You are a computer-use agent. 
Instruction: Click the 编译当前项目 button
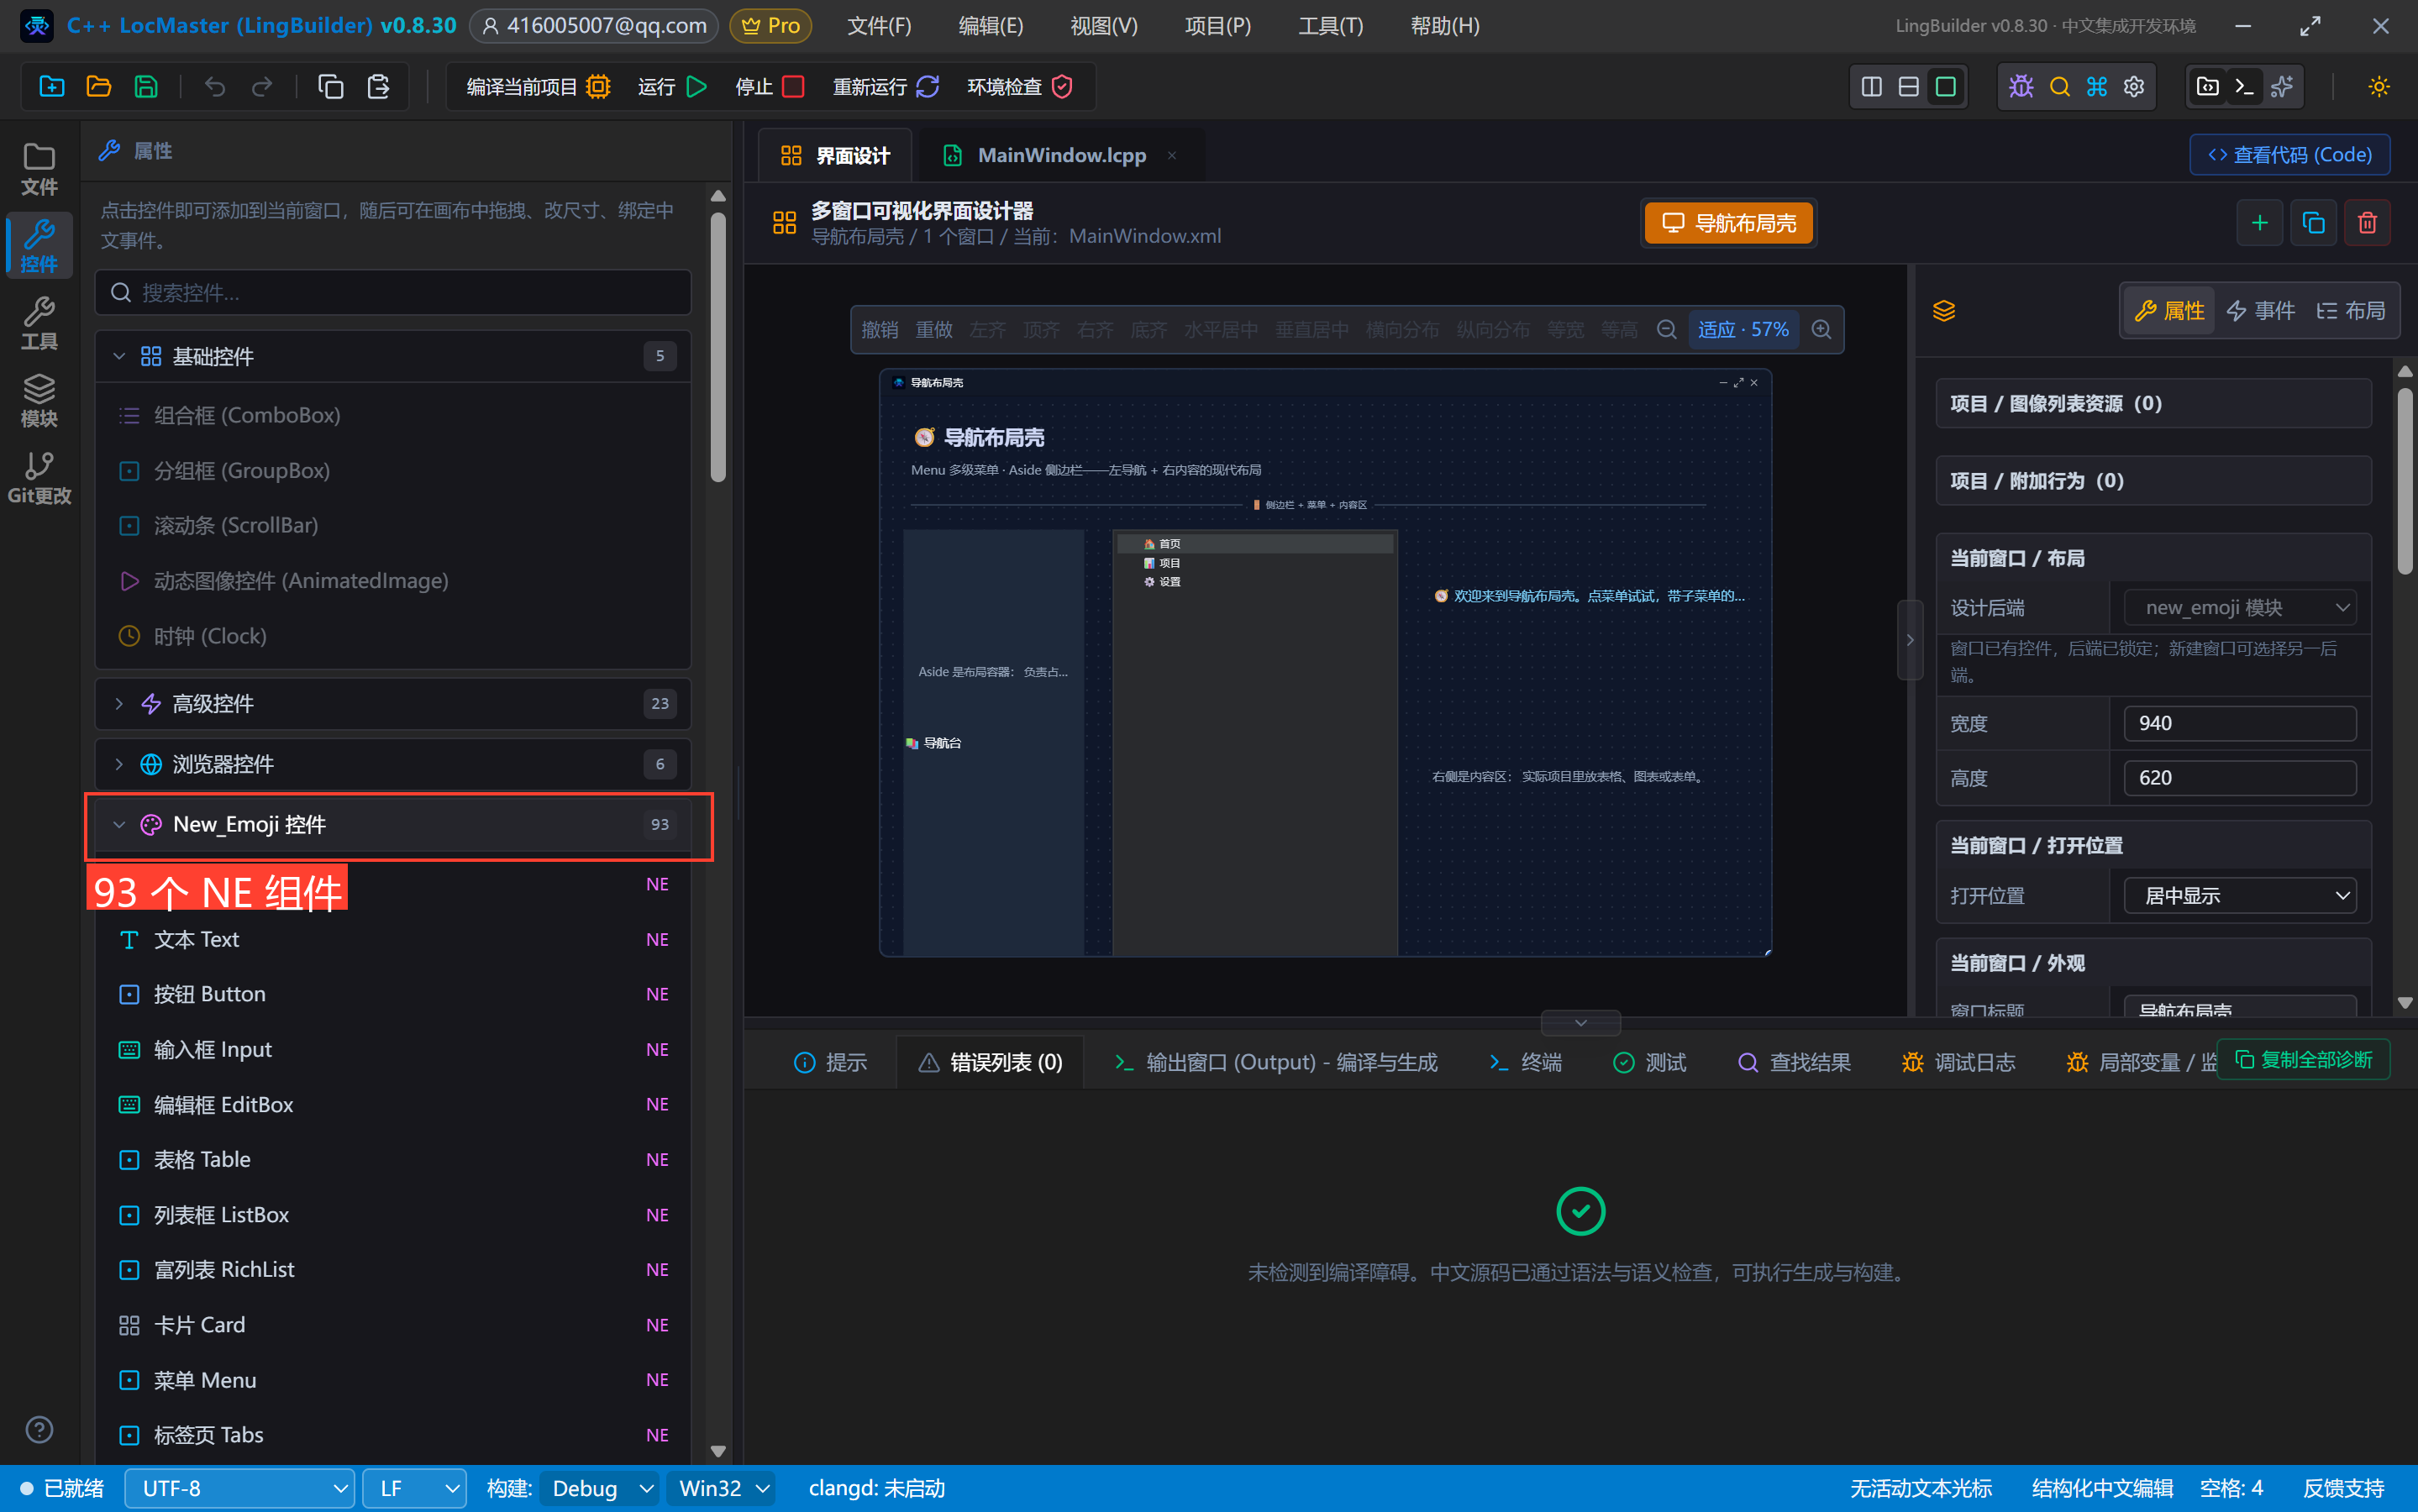pyautogui.click(x=538, y=87)
